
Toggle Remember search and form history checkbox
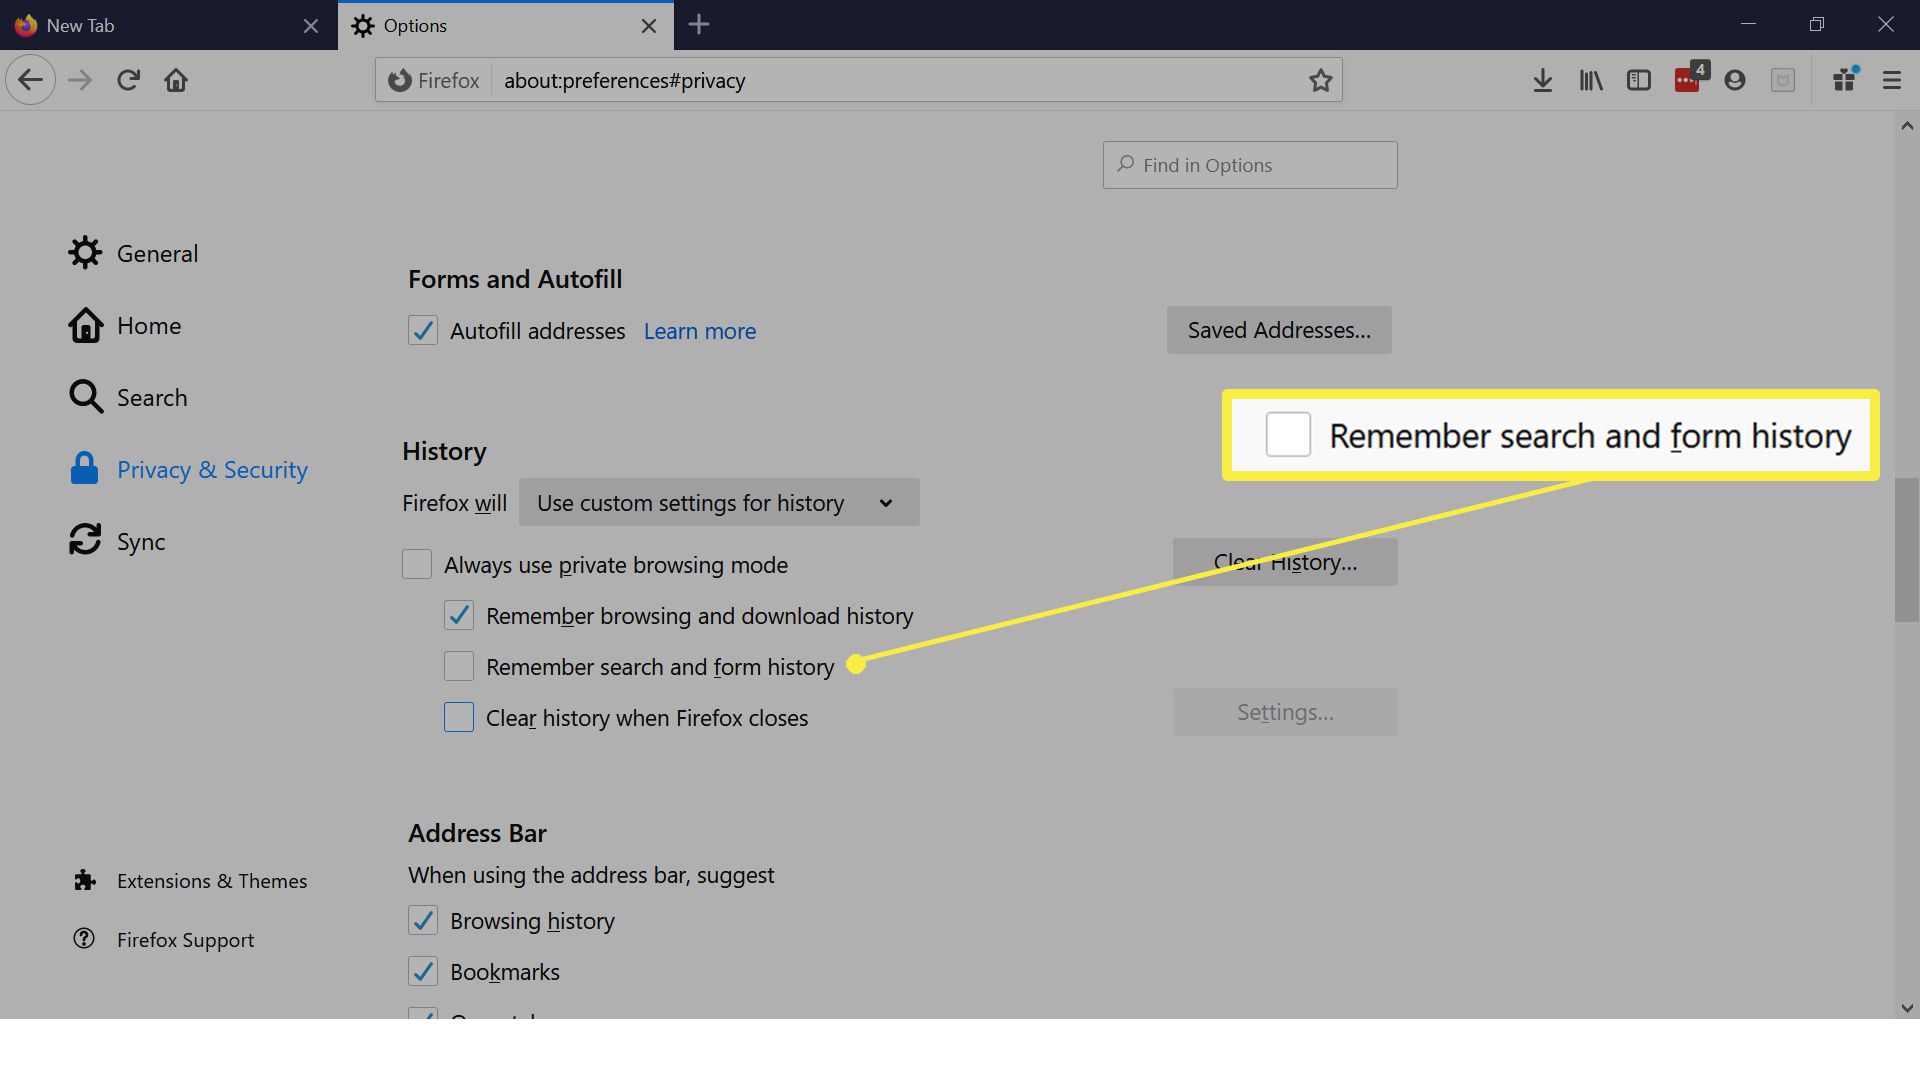coord(459,666)
